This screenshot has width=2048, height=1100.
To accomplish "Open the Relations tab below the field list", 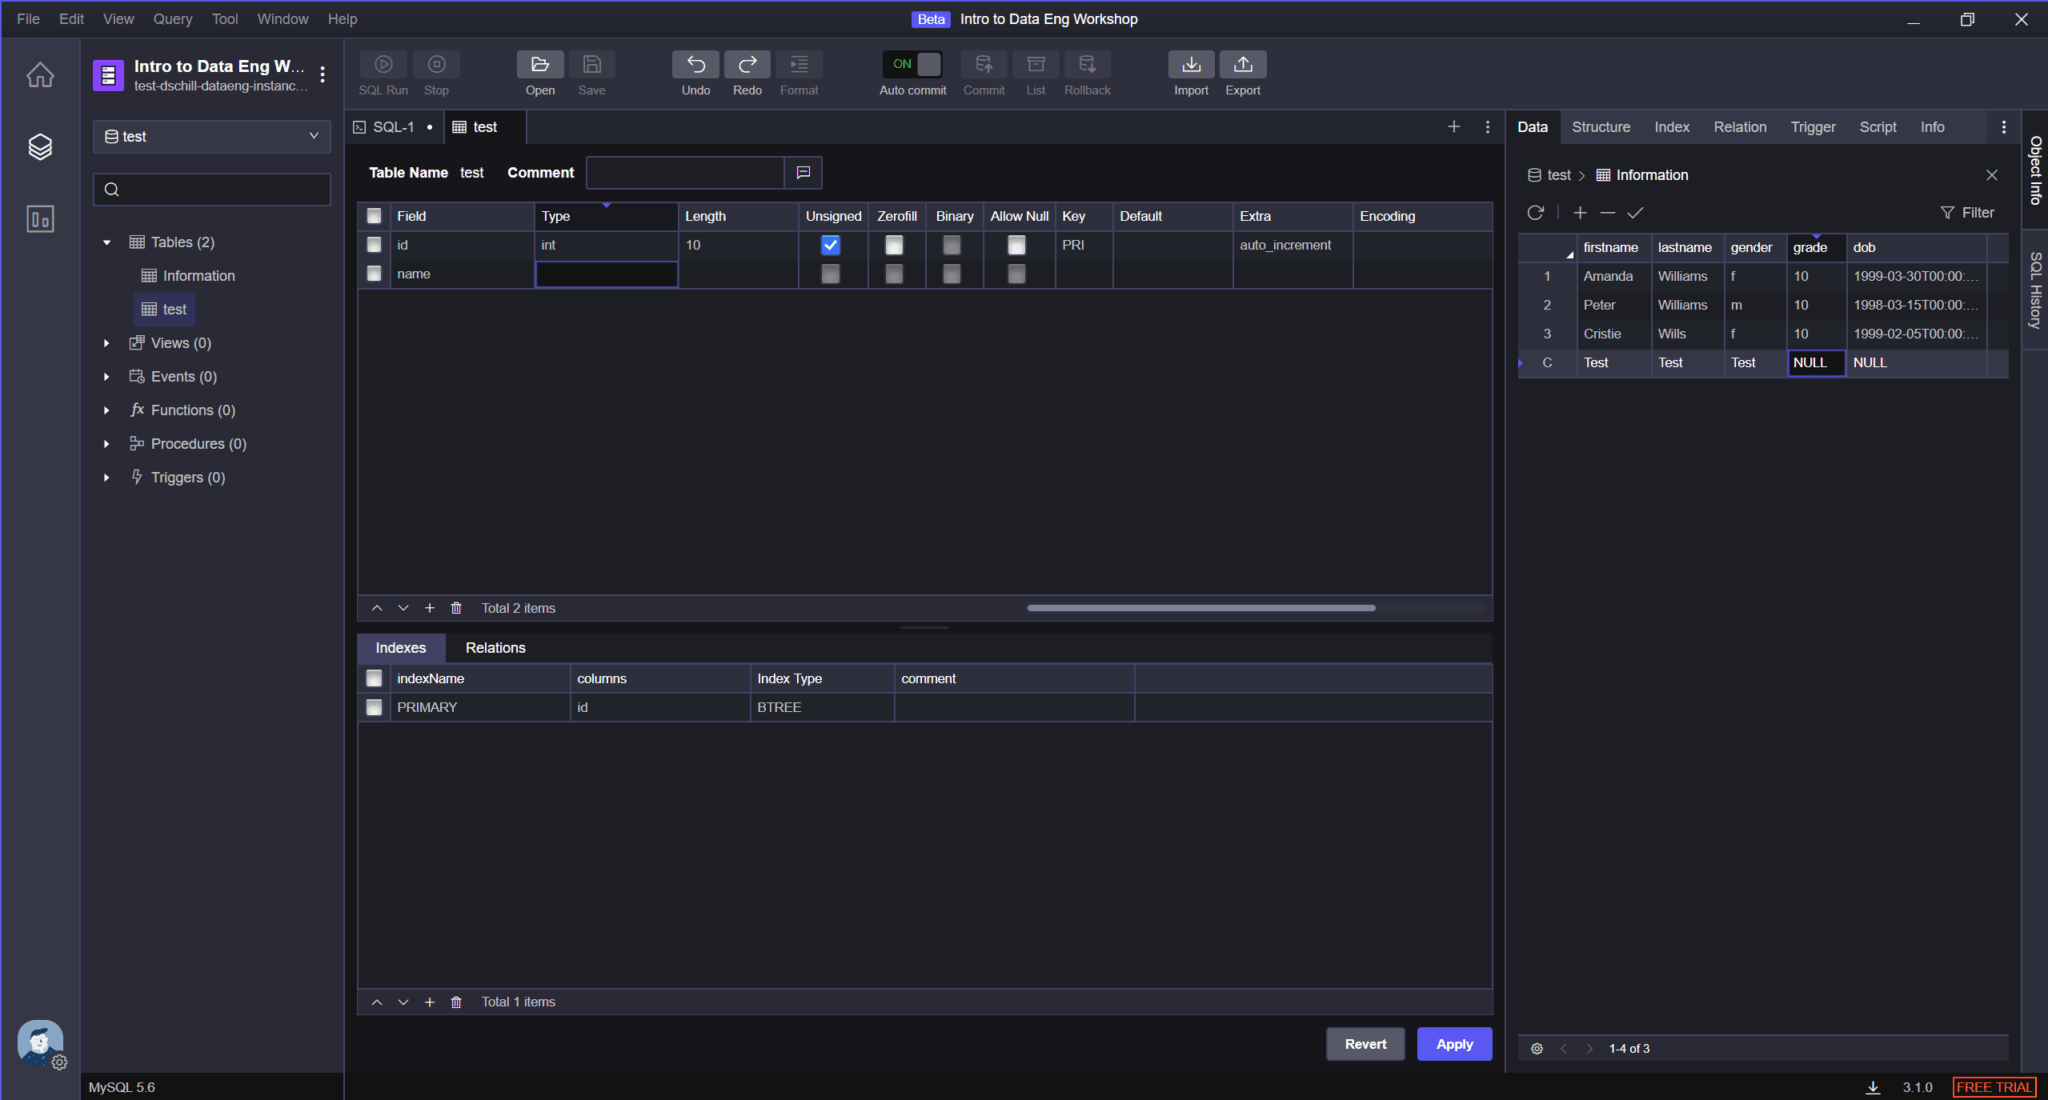I will 495,647.
